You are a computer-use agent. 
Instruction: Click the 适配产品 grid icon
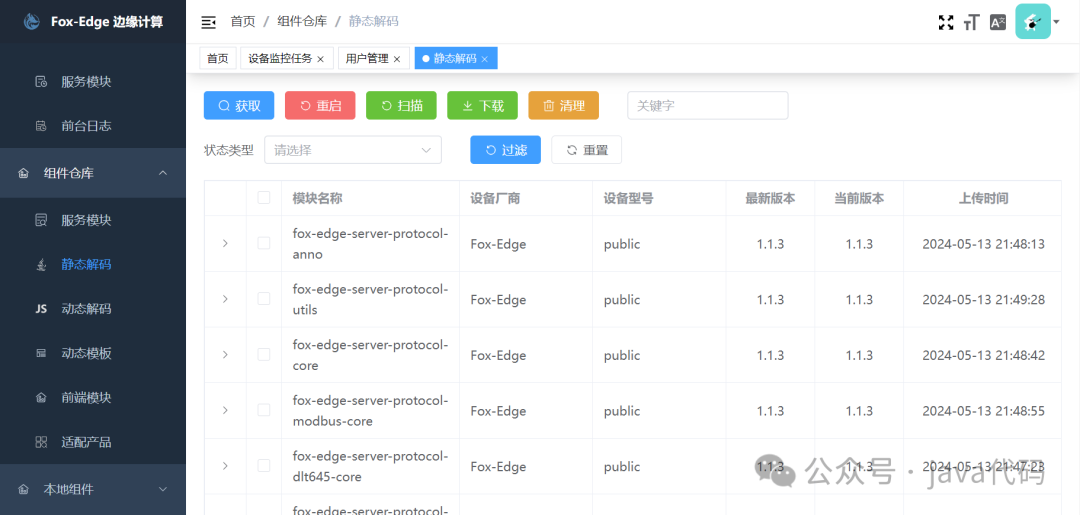(41, 442)
